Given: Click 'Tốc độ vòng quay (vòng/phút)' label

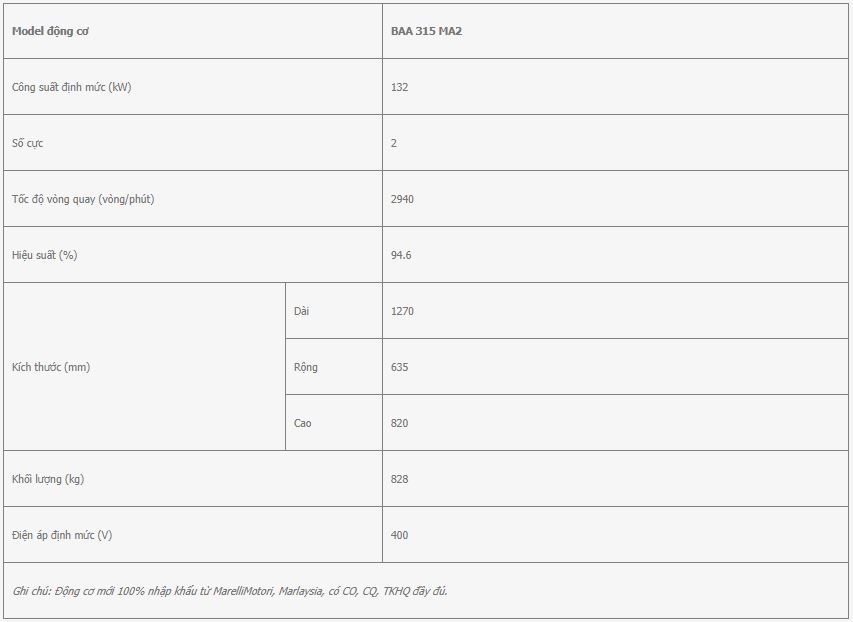Looking at the screenshot, I should [83, 199].
